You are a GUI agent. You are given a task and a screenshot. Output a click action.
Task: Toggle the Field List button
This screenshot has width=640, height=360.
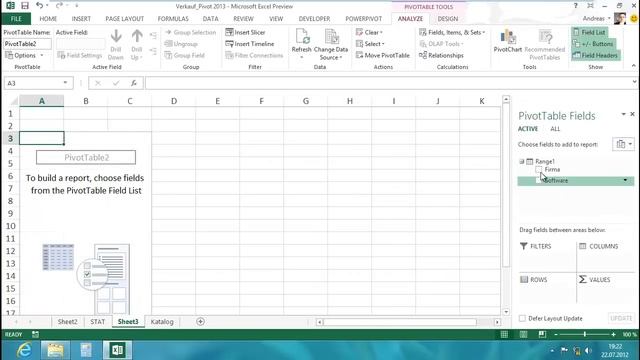point(589,32)
